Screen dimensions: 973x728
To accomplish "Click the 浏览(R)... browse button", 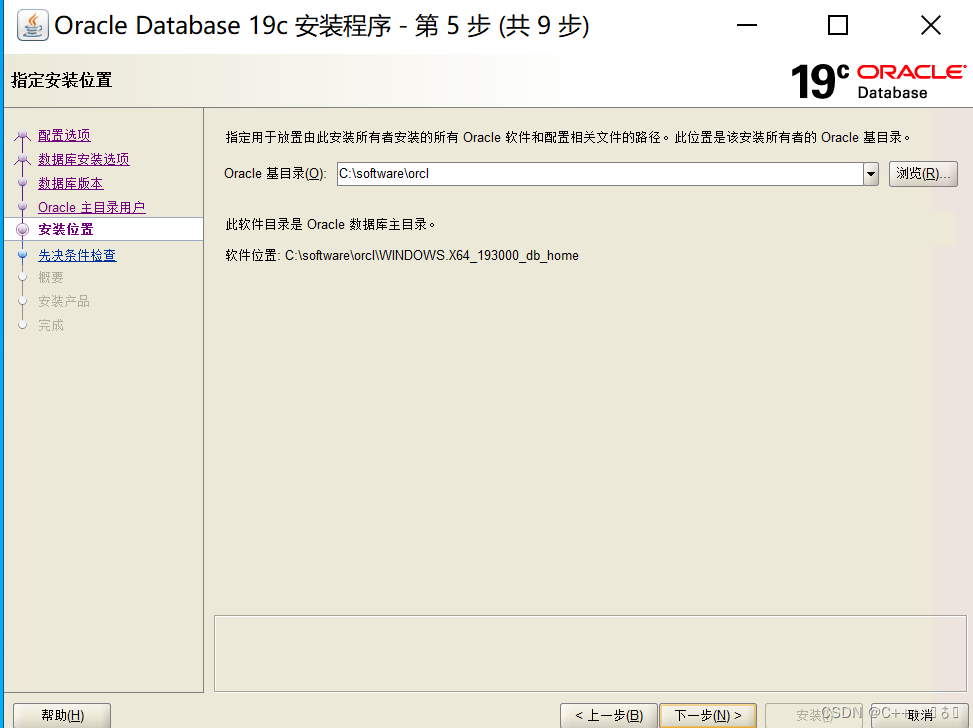I will 923,174.
